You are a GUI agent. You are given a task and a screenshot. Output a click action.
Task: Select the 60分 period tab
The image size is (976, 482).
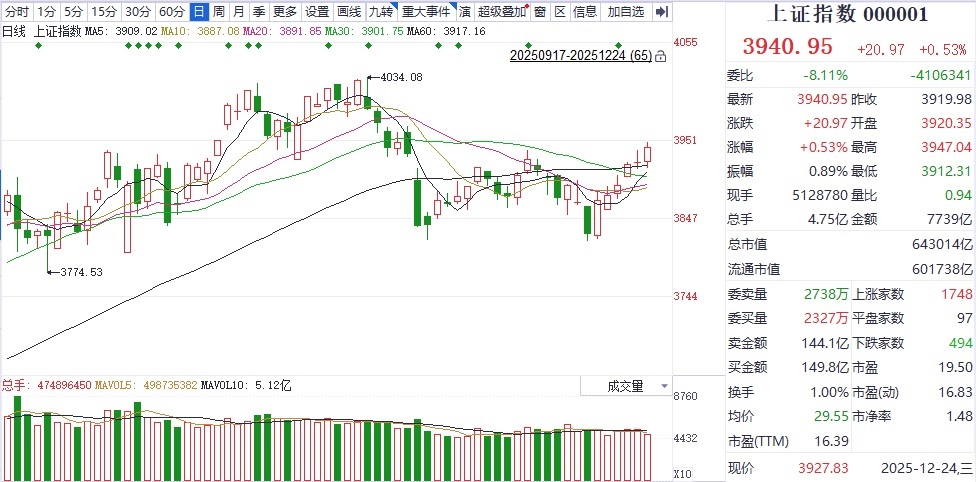click(x=171, y=12)
